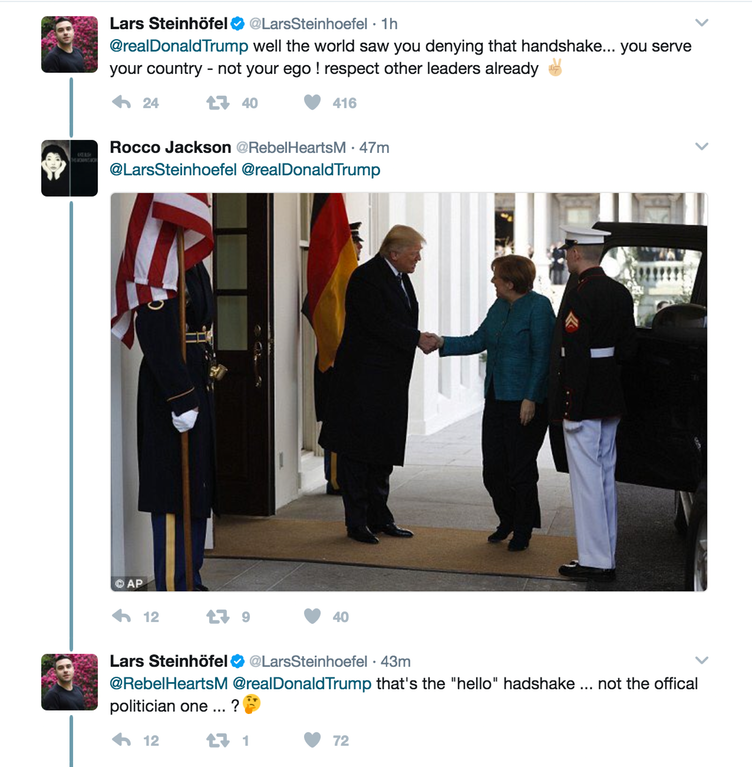Like the tweet with 72 likes
Viewport: 752px width, 767px height.
coord(312,740)
